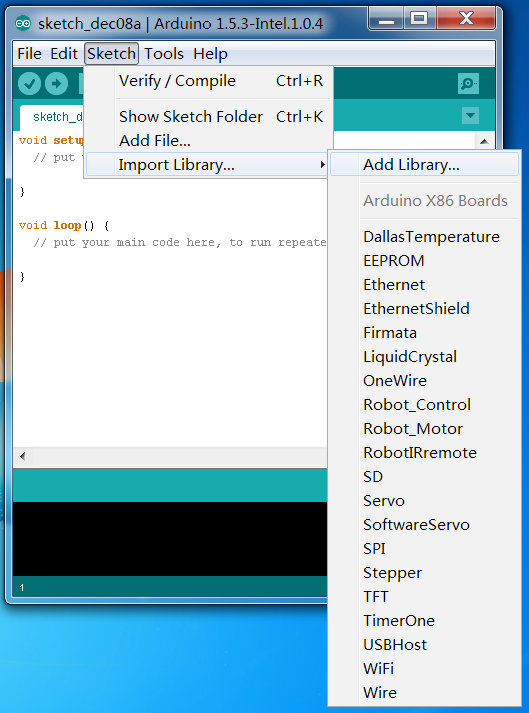Screen dimensions: 529x713
Task: Maximize the Arduino window
Action: tap(418, 19)
